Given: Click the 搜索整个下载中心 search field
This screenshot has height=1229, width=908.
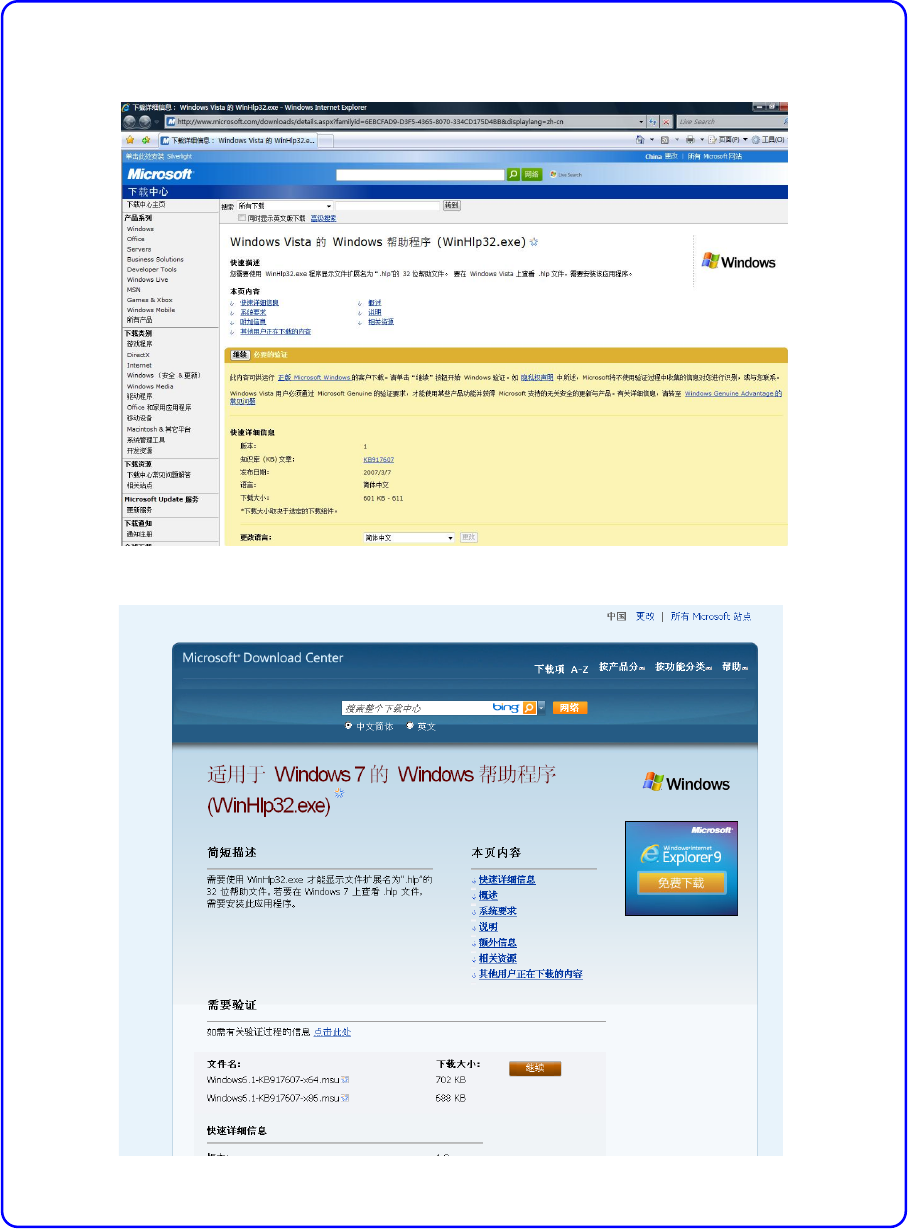Looking at the screenshot, I should pyautogui.click(x=416, y=708).
